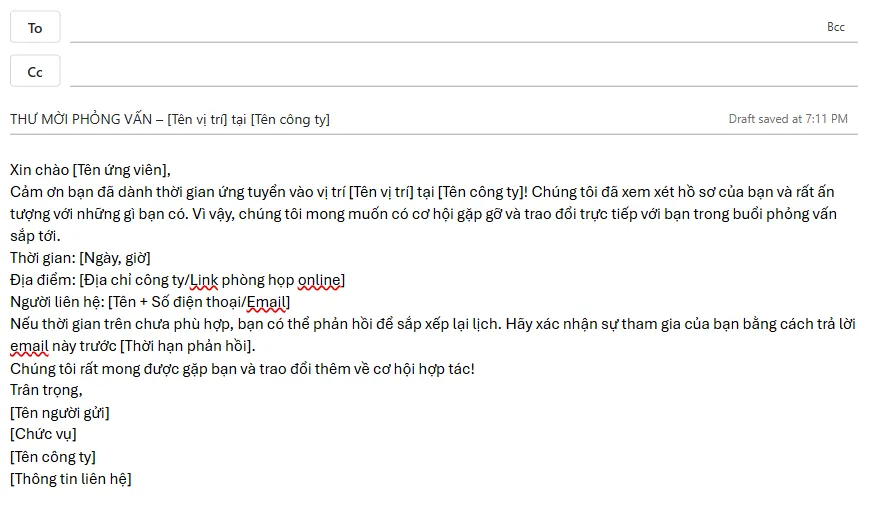The image size is (870, 515).
Task: Click the words 'sắp tới.' ending the paragraph
Action: pyautogui.click(x=35, y=236)
